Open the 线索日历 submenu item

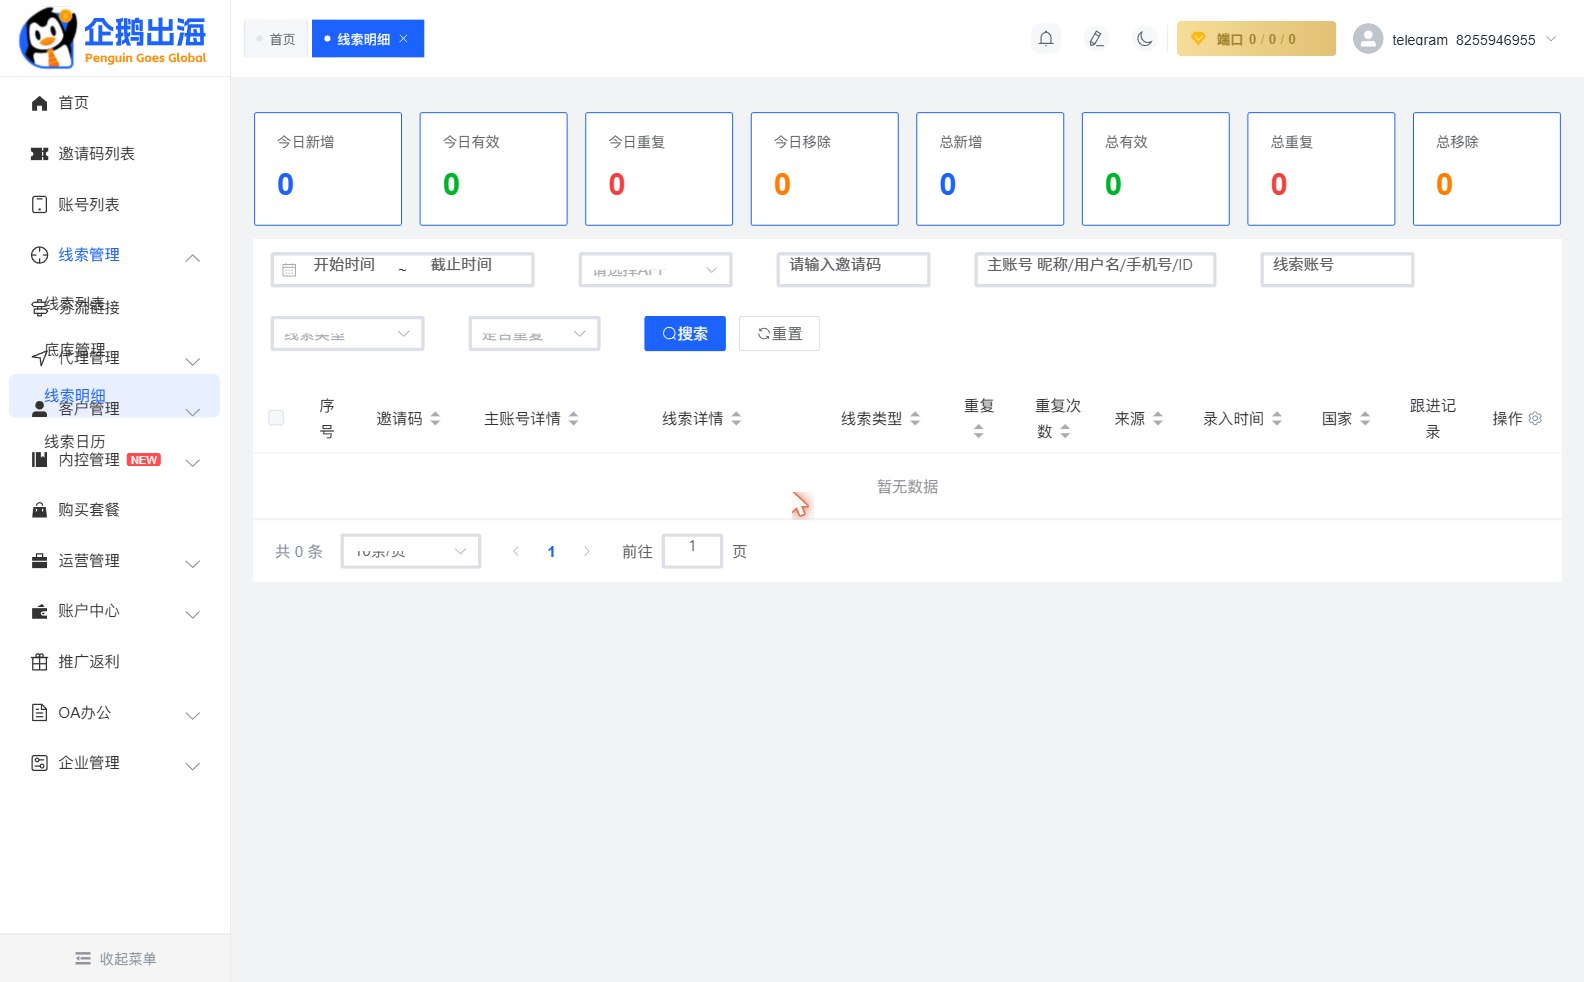[x=74, y=441]
